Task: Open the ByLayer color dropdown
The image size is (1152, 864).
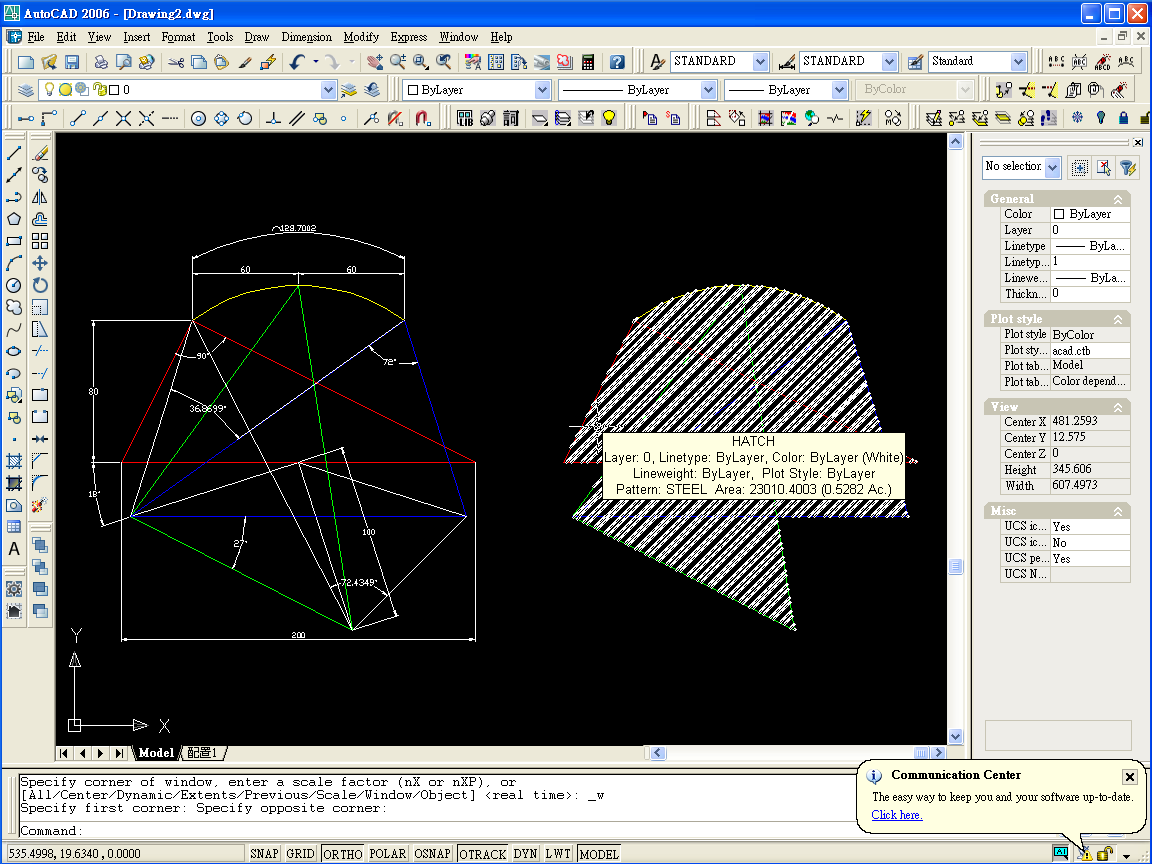Action: [542, 90]
